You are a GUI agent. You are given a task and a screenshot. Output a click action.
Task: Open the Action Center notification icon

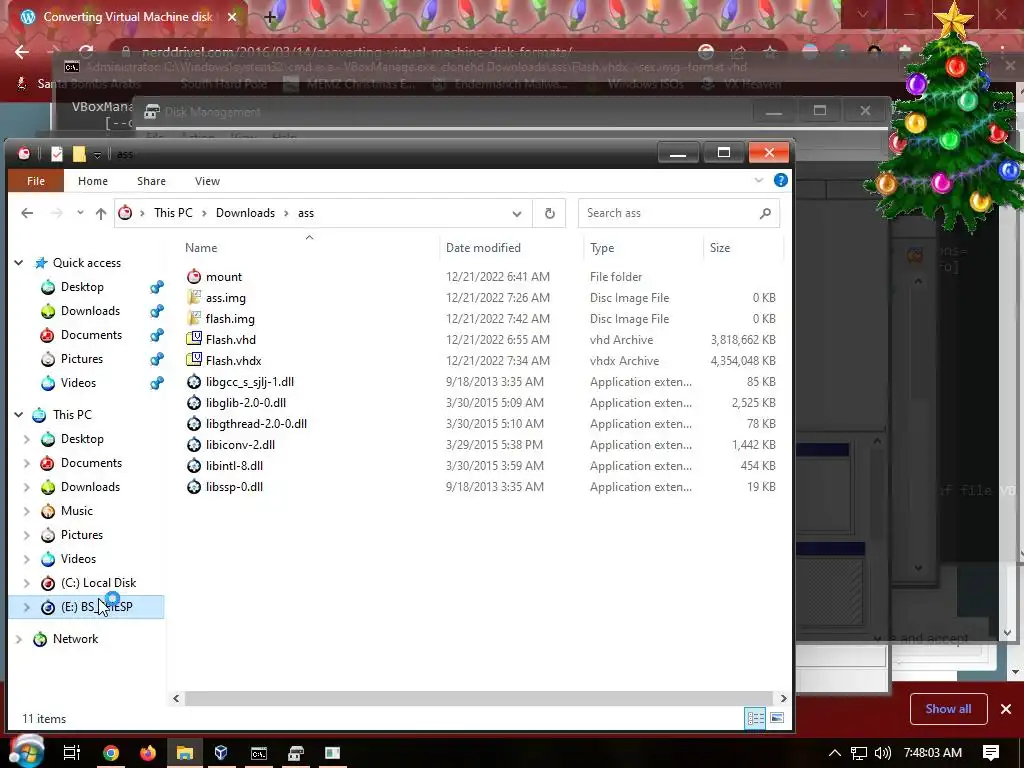pyautogui.click(x=991, y=753)
